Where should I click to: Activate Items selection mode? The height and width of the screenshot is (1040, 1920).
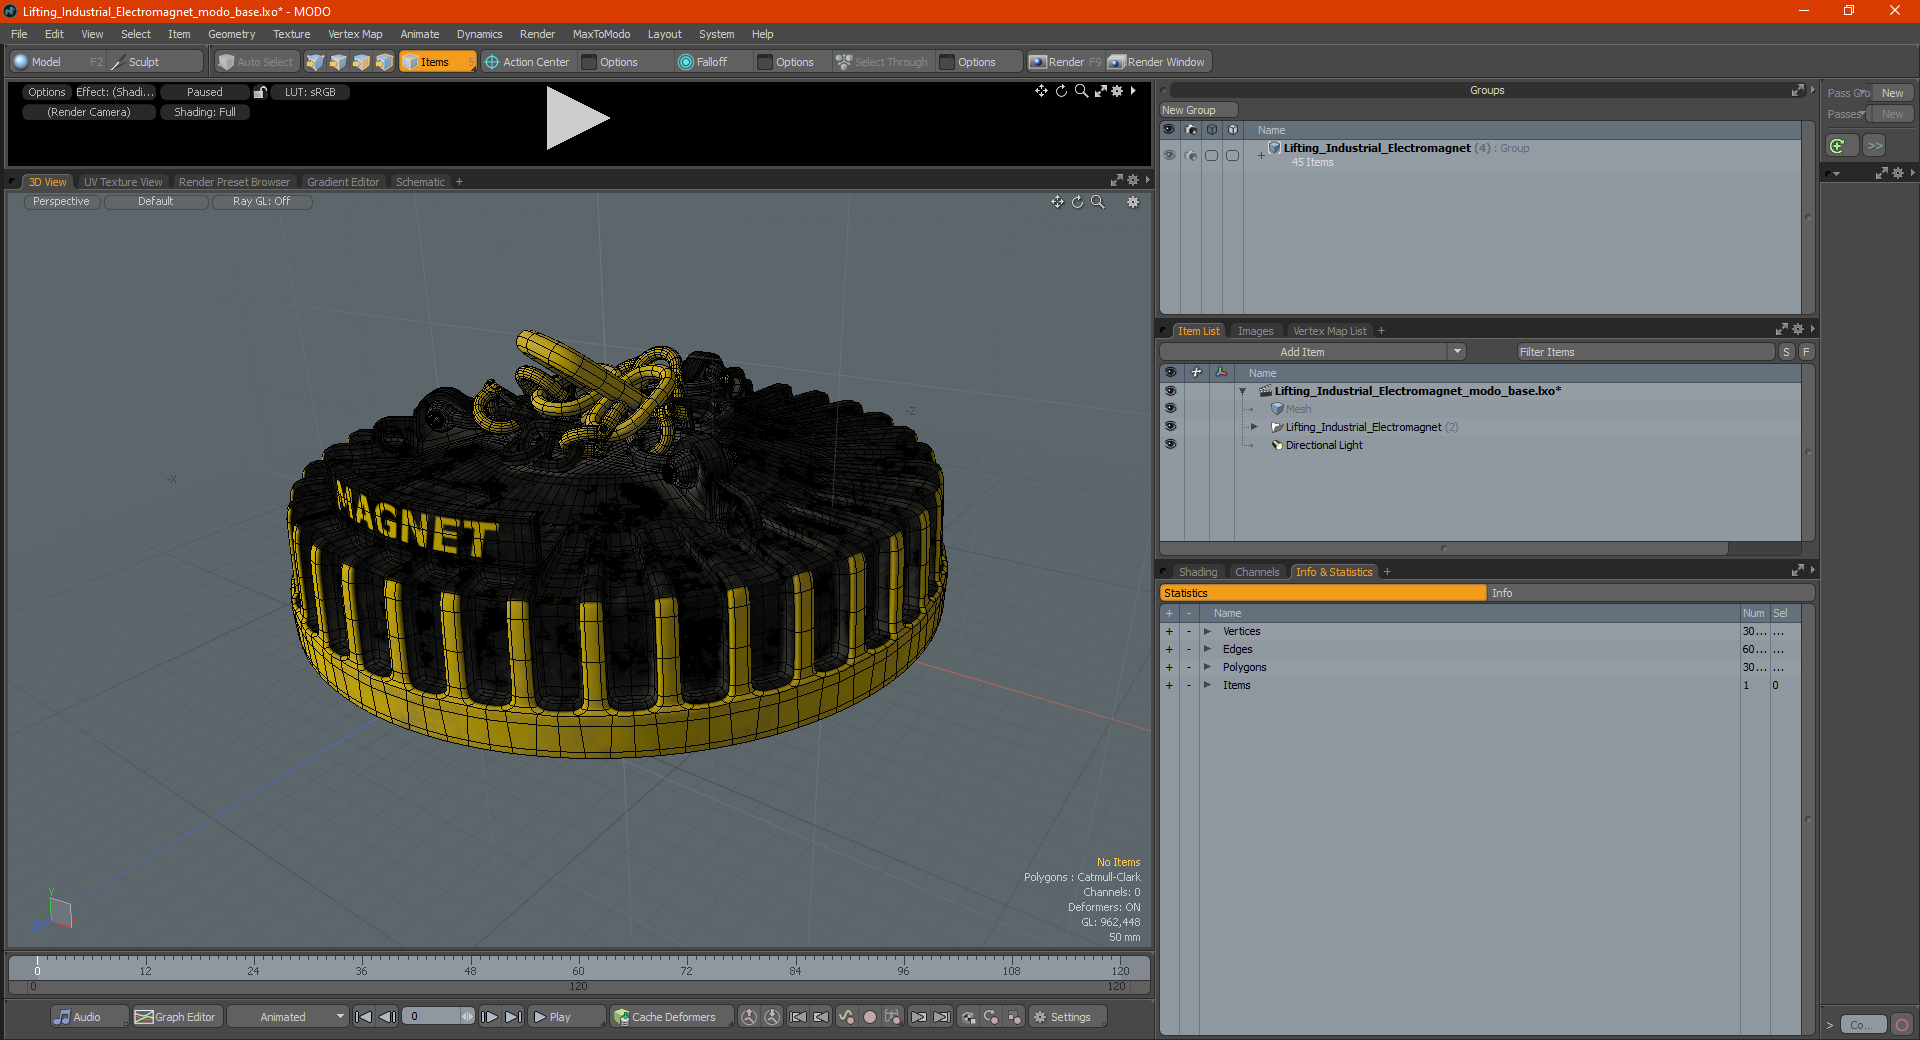[437, 62]
